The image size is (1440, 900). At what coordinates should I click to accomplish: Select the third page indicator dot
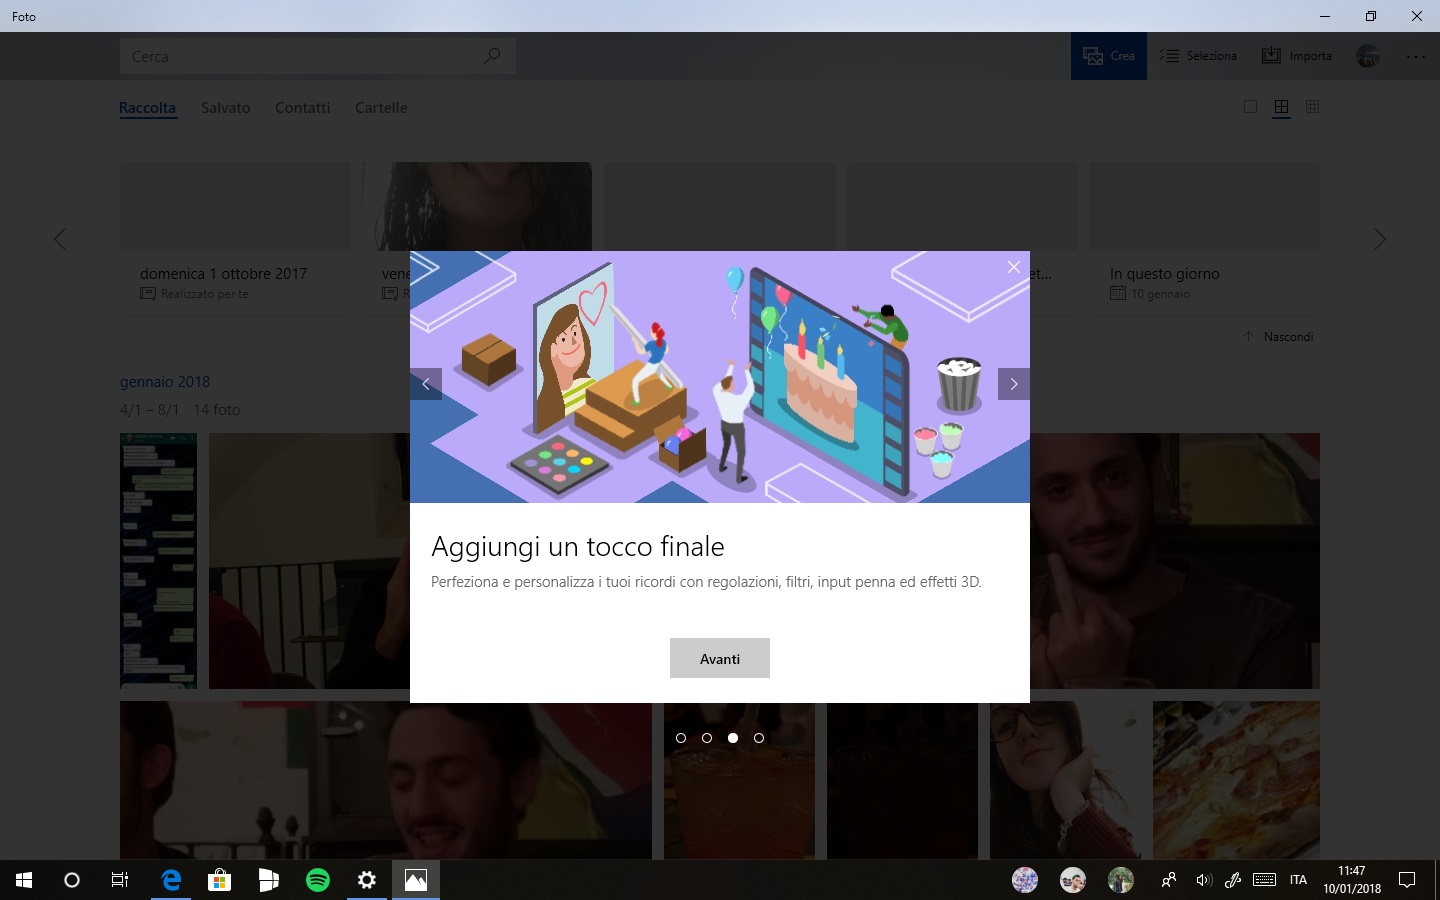733,738
